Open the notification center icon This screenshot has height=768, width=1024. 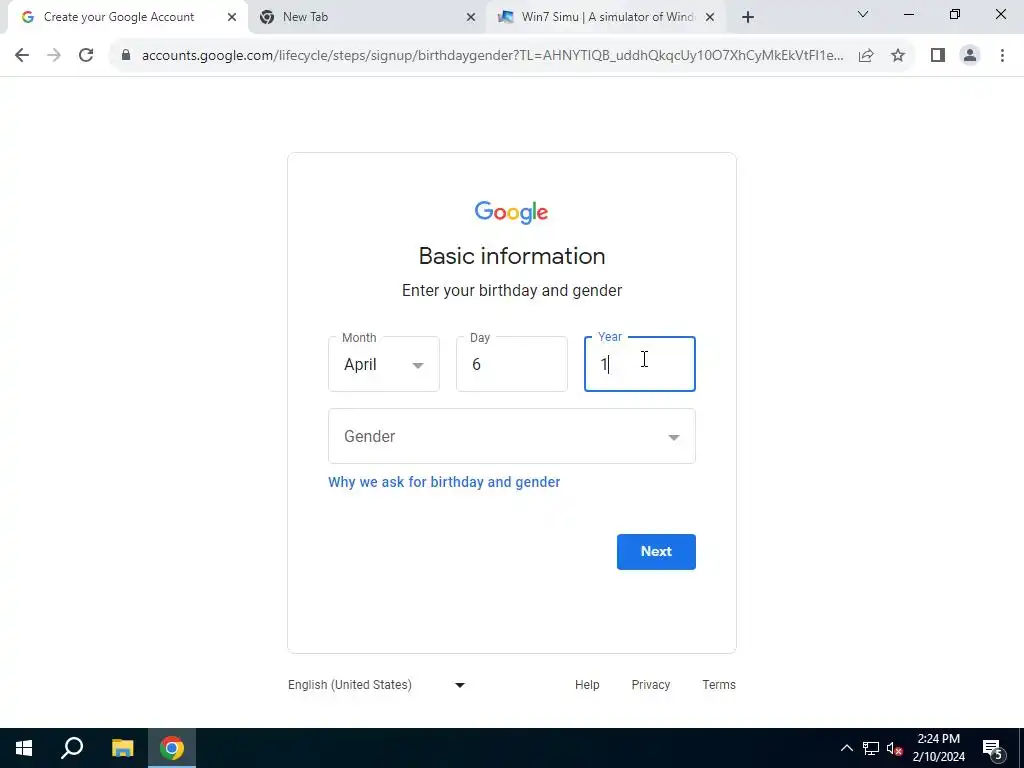pyautogui.click(x=993, y=748)
